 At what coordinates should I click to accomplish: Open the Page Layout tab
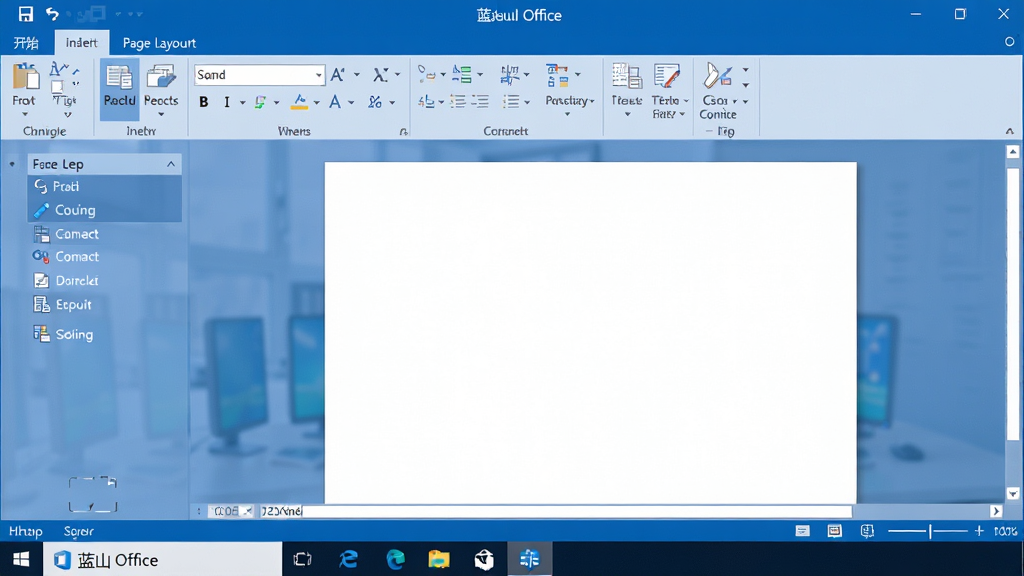(159, 43)
